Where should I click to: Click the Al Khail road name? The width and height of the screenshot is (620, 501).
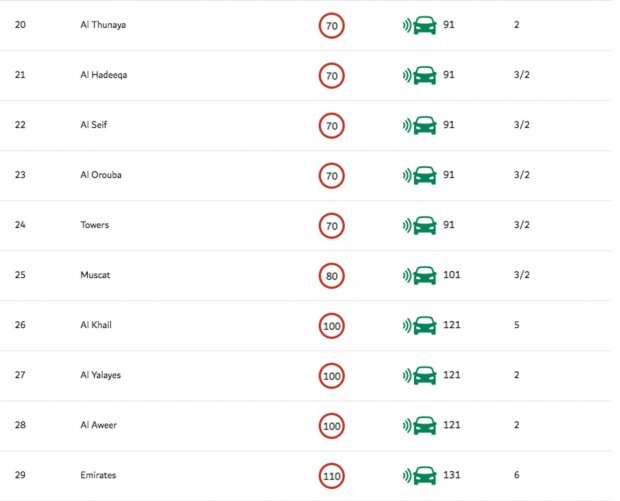(97, 325)
